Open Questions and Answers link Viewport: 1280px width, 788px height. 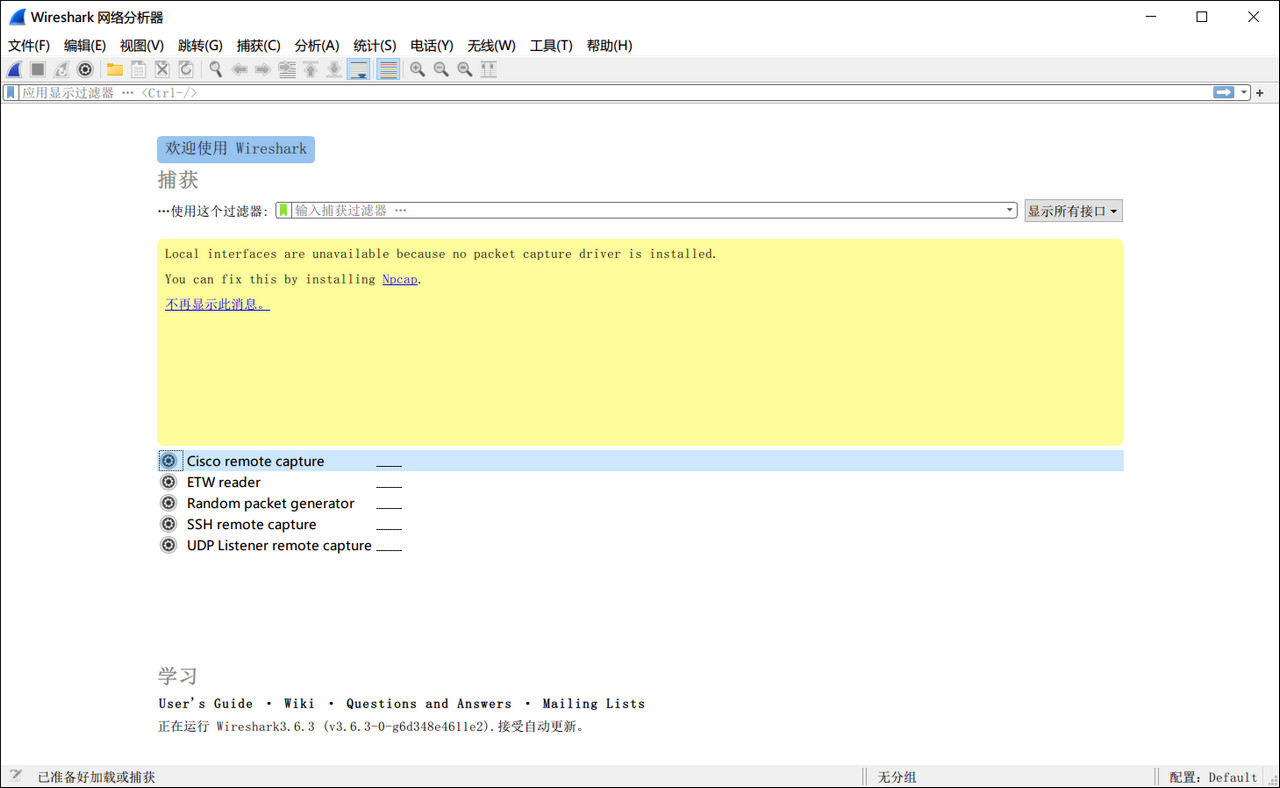coord(429,704)
